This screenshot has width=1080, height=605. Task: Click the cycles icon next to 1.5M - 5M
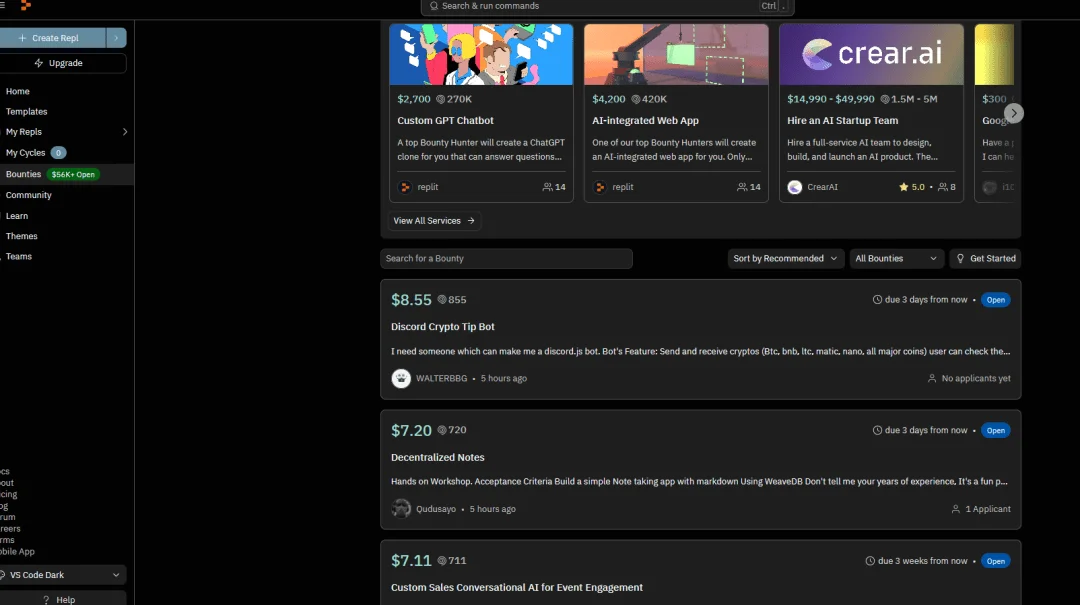click(x=885, y=99)
